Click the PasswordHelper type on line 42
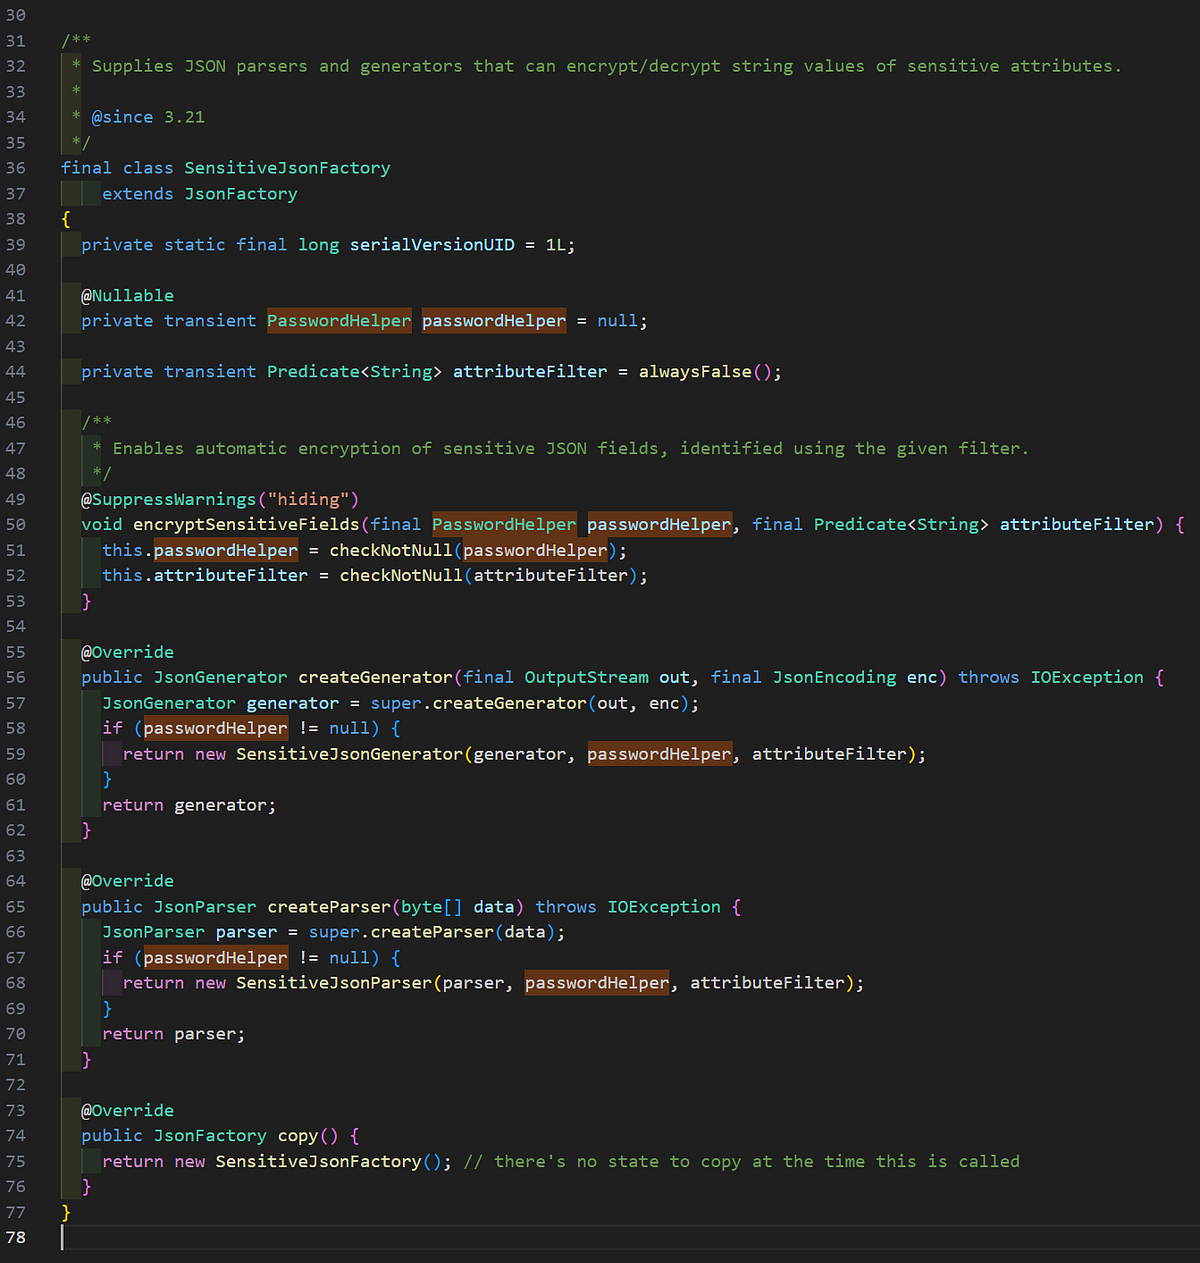The height and width of the screenshot is (1263, 1200). point(339,321)
